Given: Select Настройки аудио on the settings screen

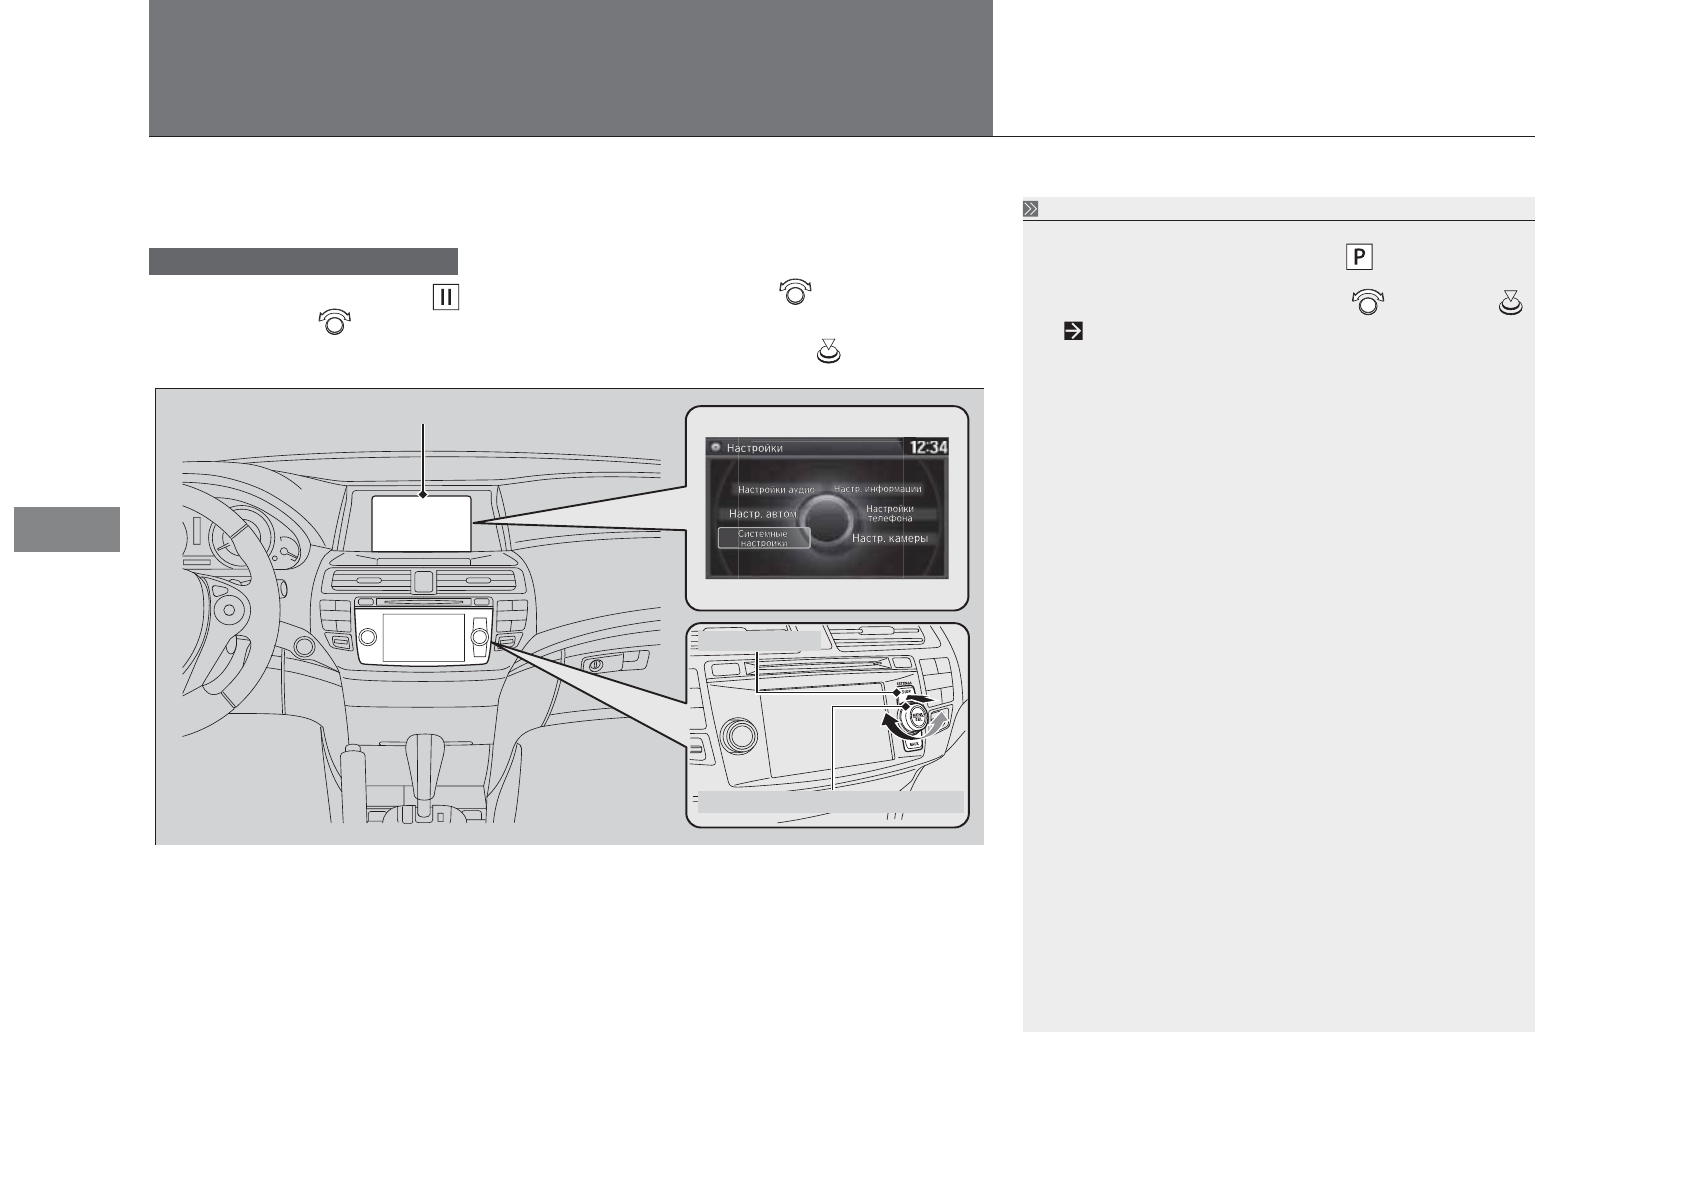Looking at the screenshot, I should click(776, 490).
